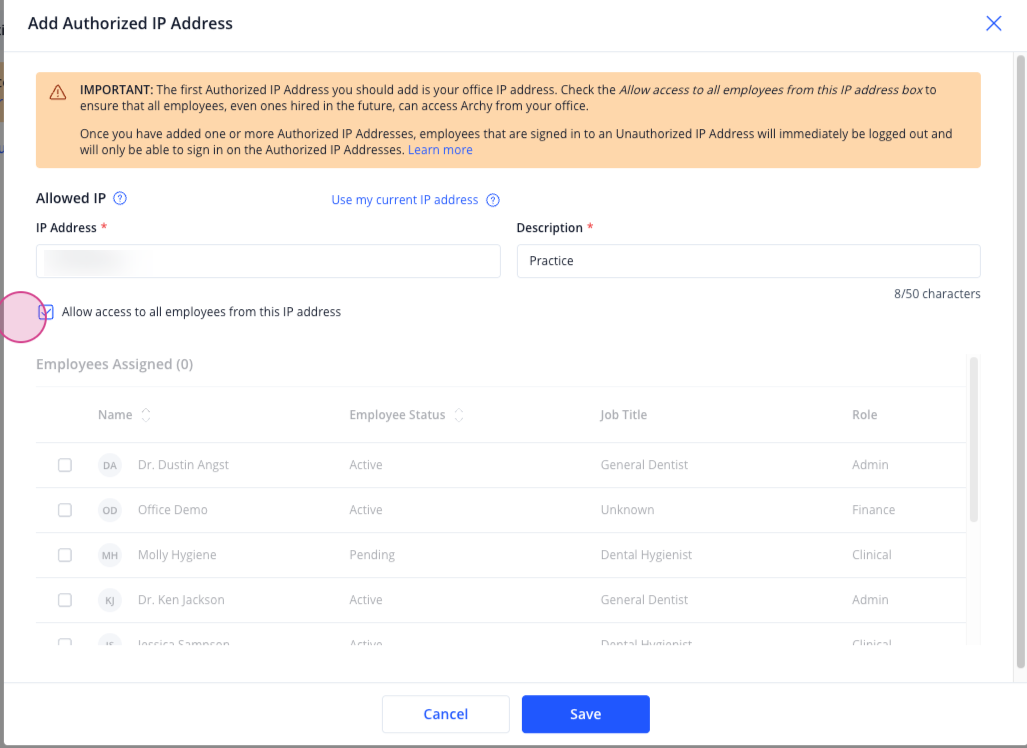Select the Molly Hygiene name
This screenshot has width=1027, height=748.
point(177,555)
